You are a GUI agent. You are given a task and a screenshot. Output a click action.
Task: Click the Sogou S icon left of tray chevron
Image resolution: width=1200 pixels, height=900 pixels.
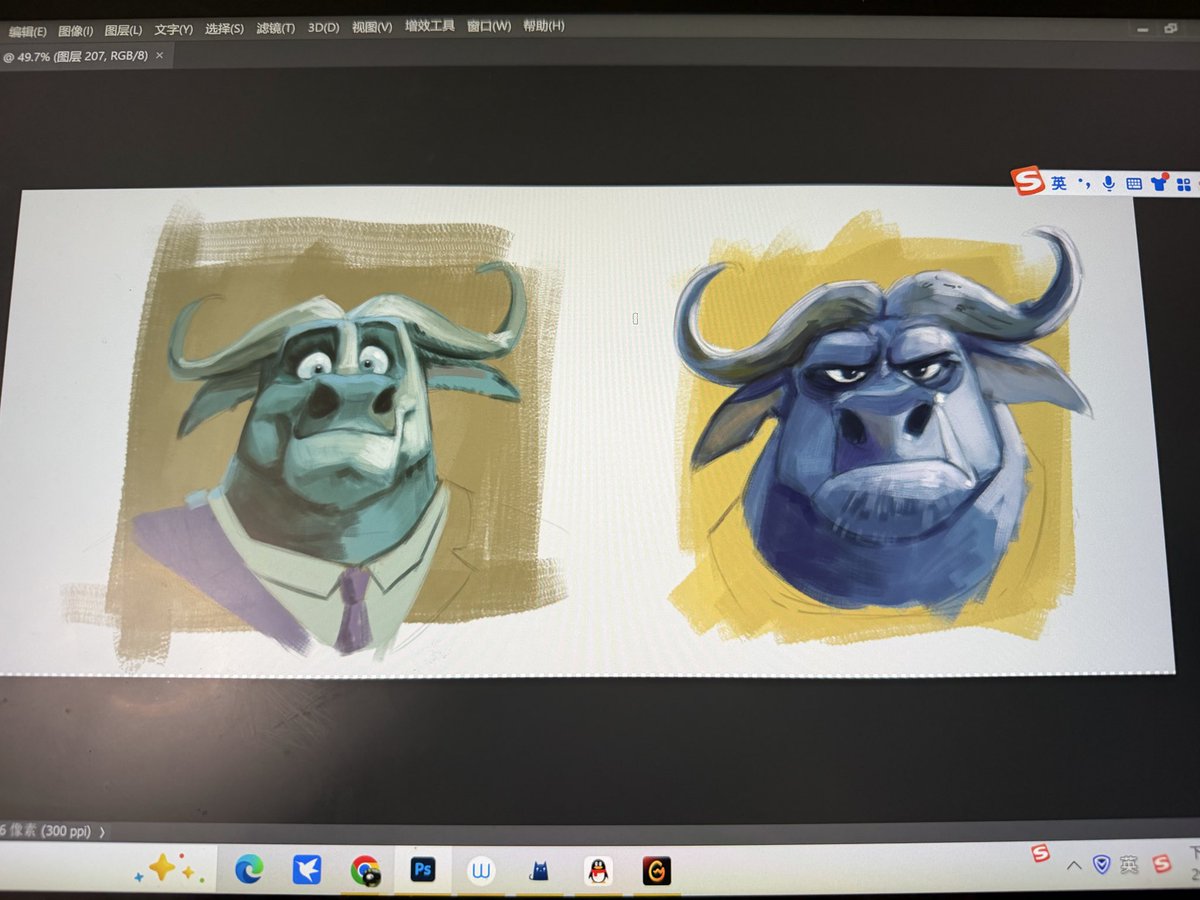[x=1041, y=854]
